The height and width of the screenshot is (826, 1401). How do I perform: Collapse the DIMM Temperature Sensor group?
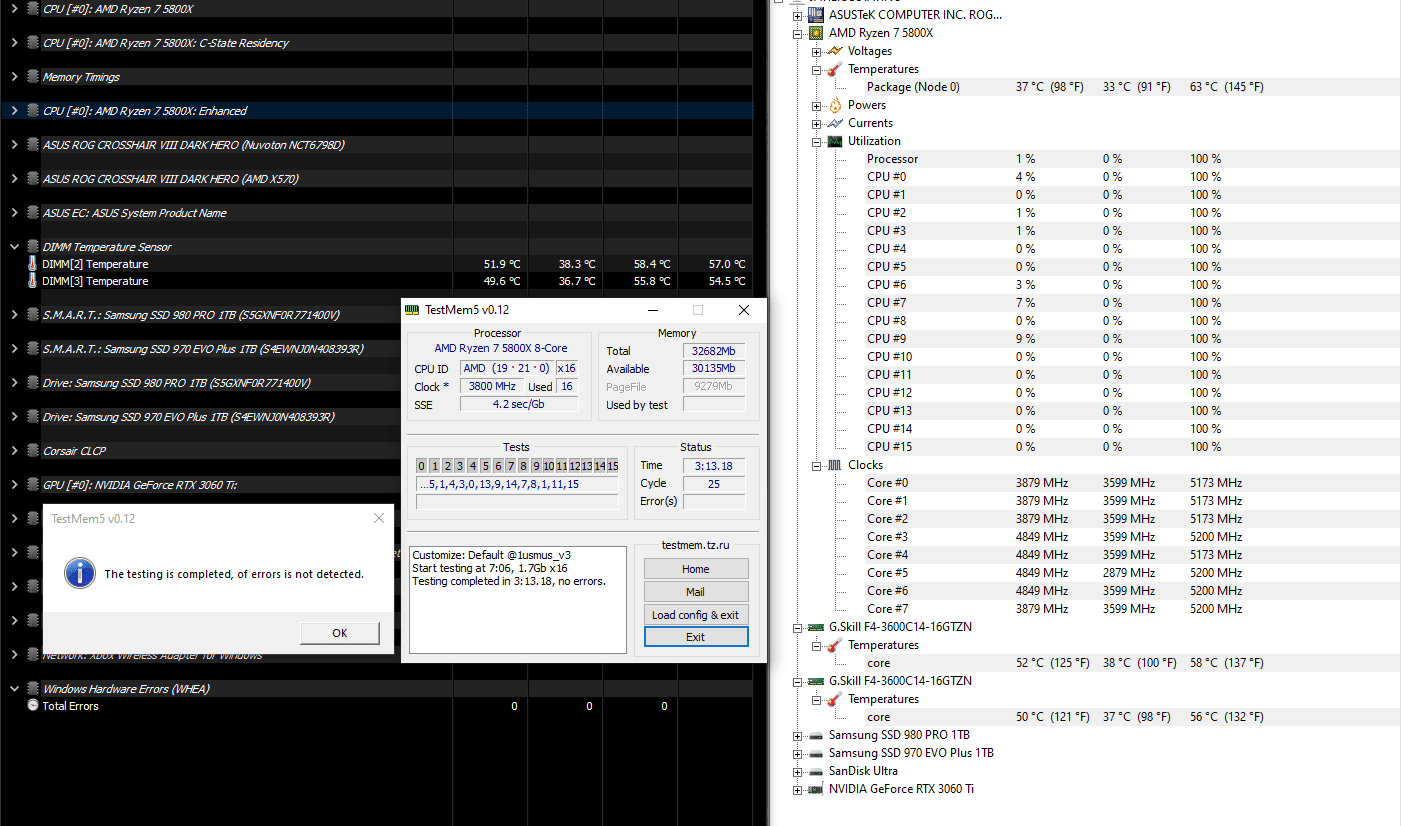coord(14,247)
